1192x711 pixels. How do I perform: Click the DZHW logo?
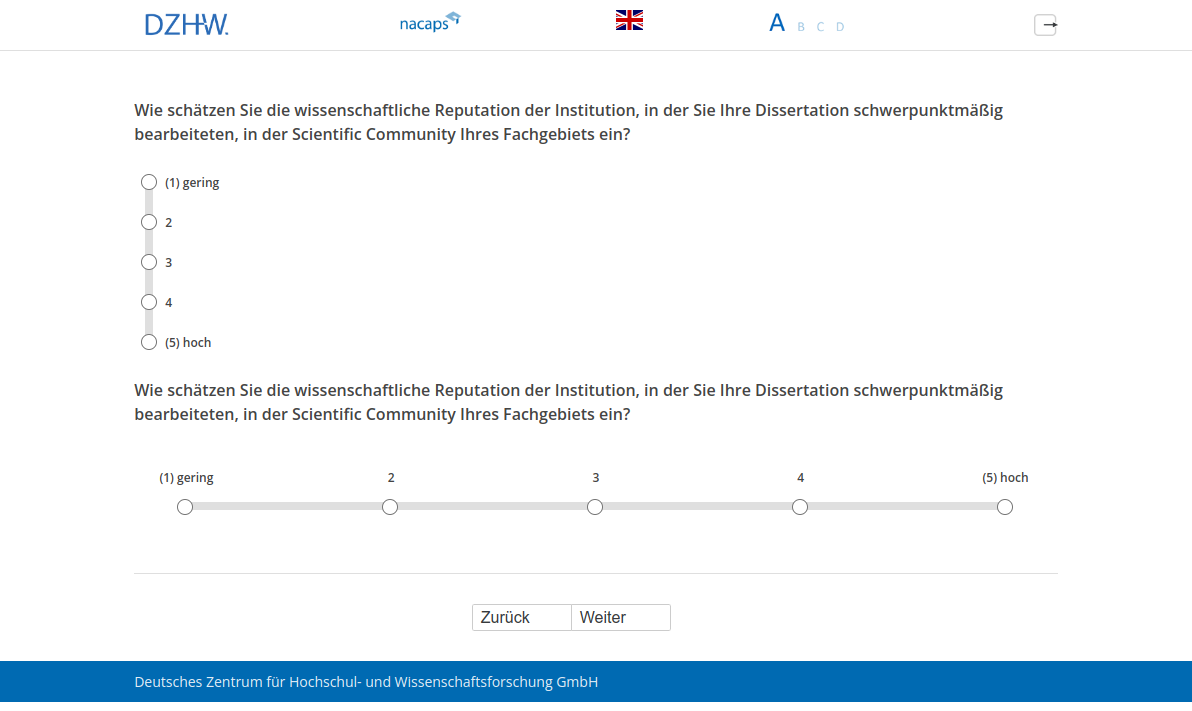pos(186,24)
